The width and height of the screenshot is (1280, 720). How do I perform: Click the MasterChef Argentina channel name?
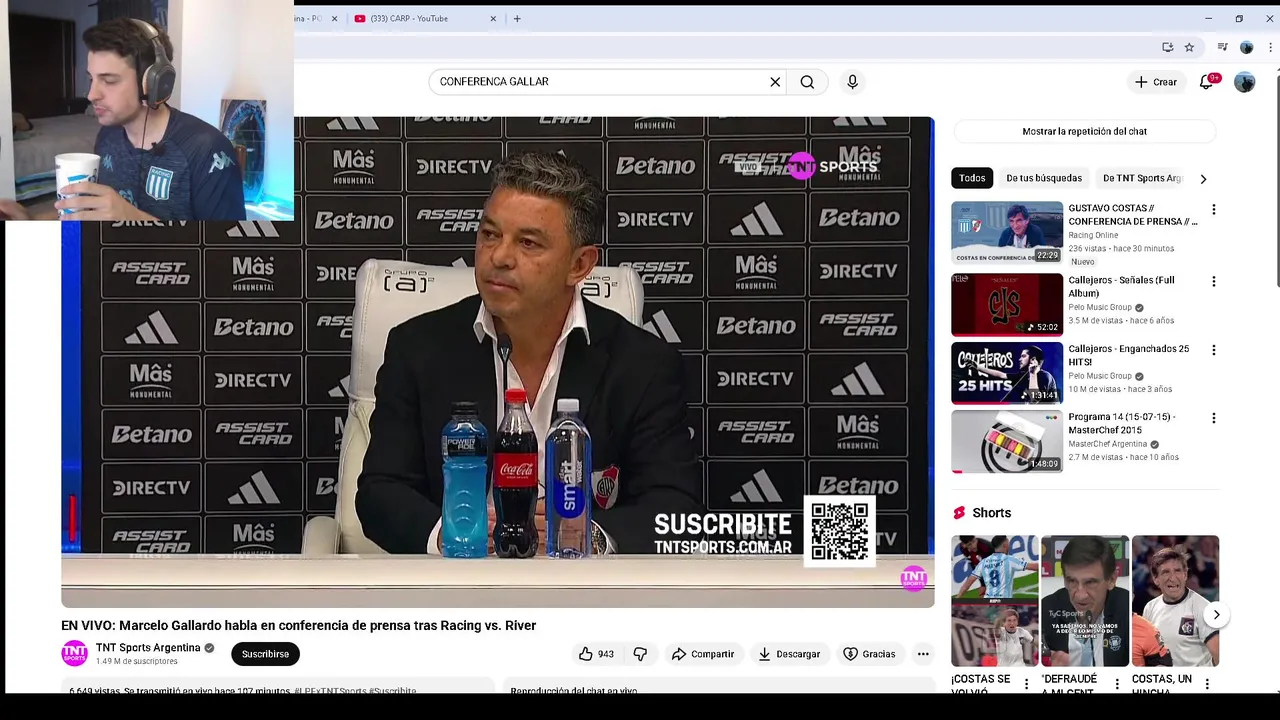click(x=1107, y=444)
